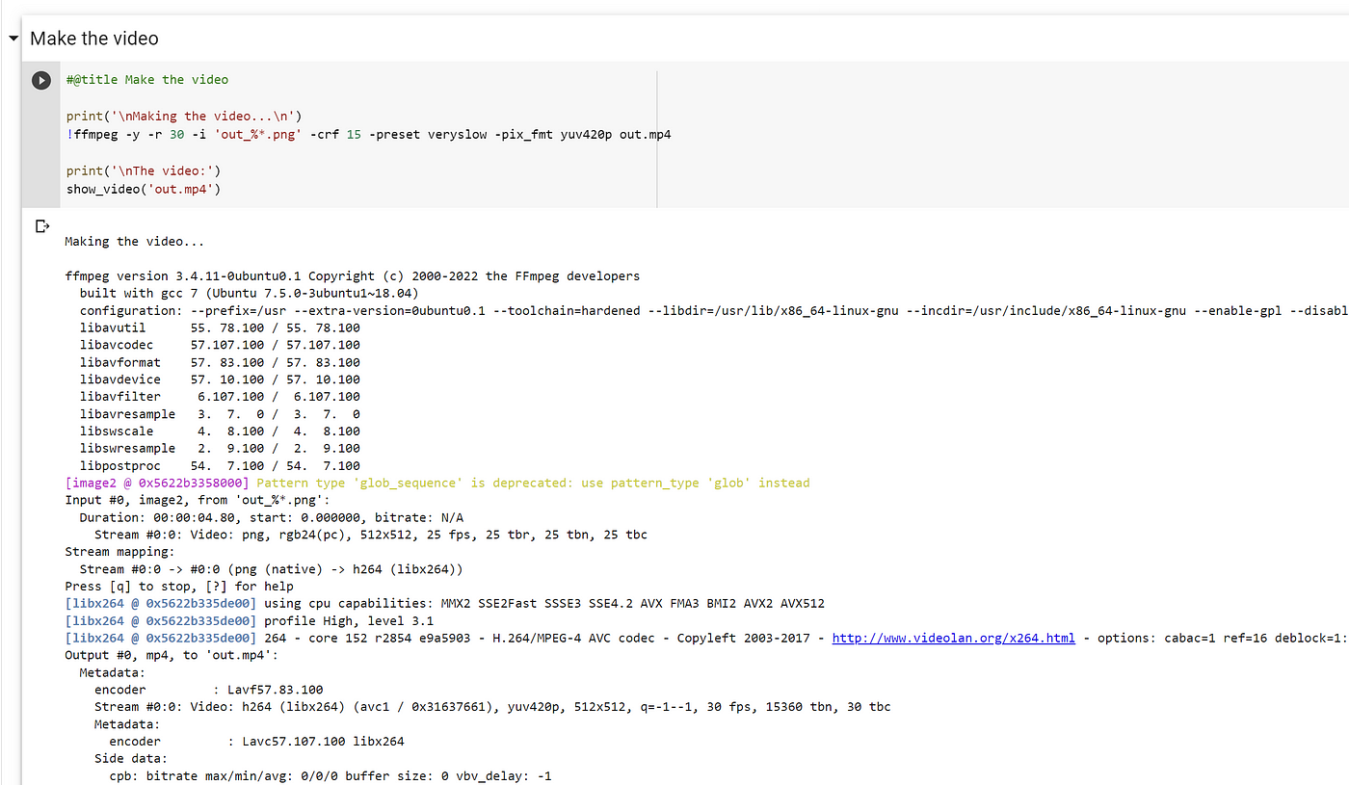Open the videolan.org x264 link

coord(953,638)
